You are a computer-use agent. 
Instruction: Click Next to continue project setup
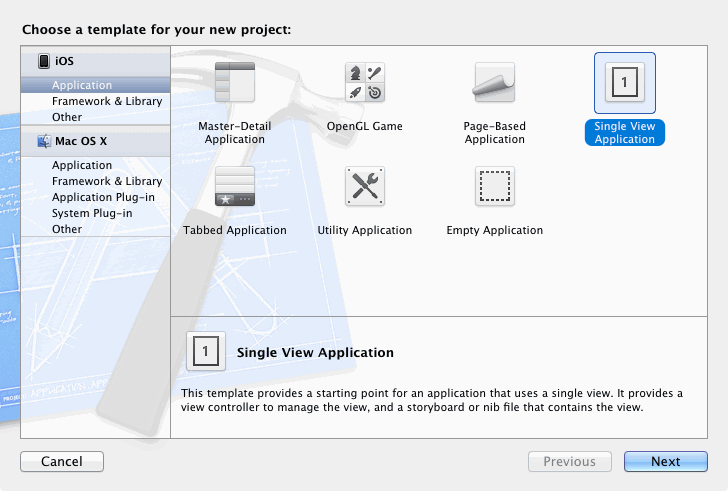pos(665,462)
